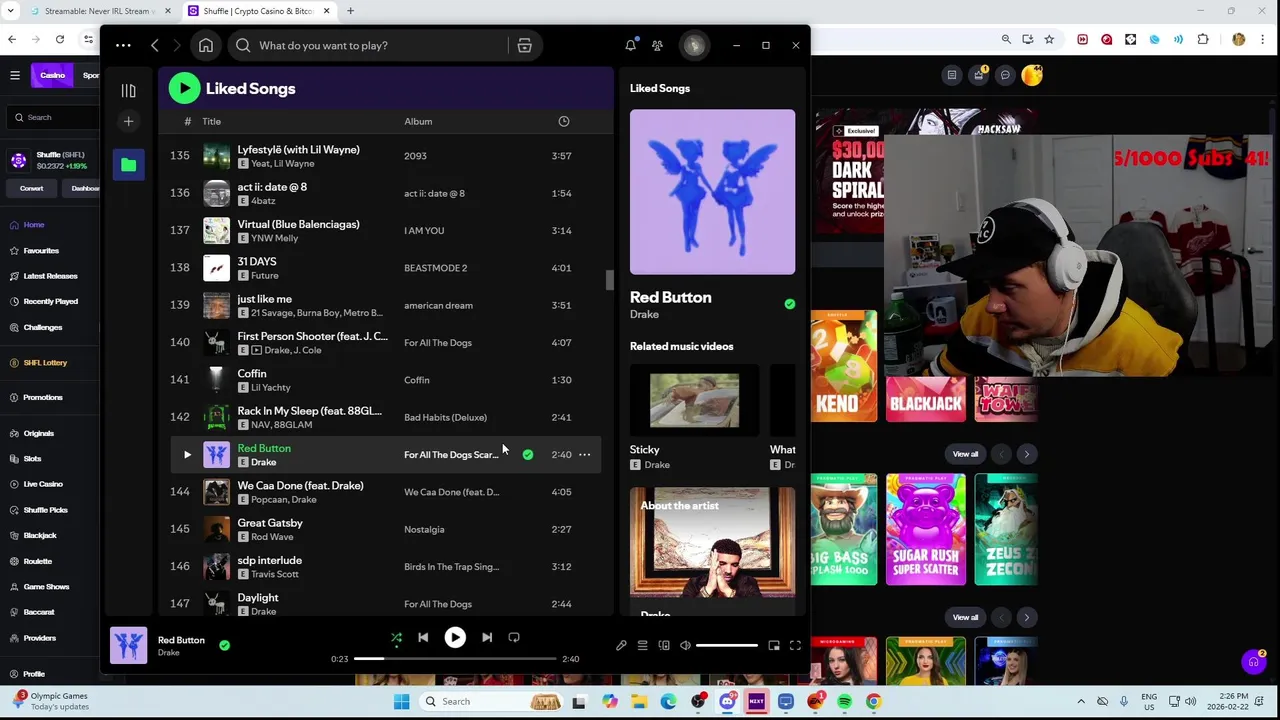Switch to Shuffle Crypto Casino tab

258,11
